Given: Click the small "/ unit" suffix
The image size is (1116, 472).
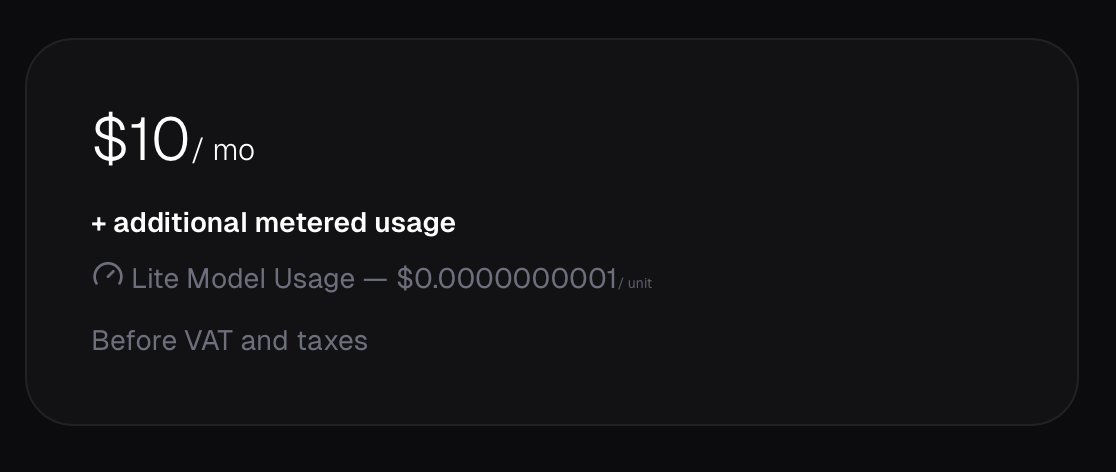Looking at the screenshot, I should pyautogui.click(x=636, y=284).
